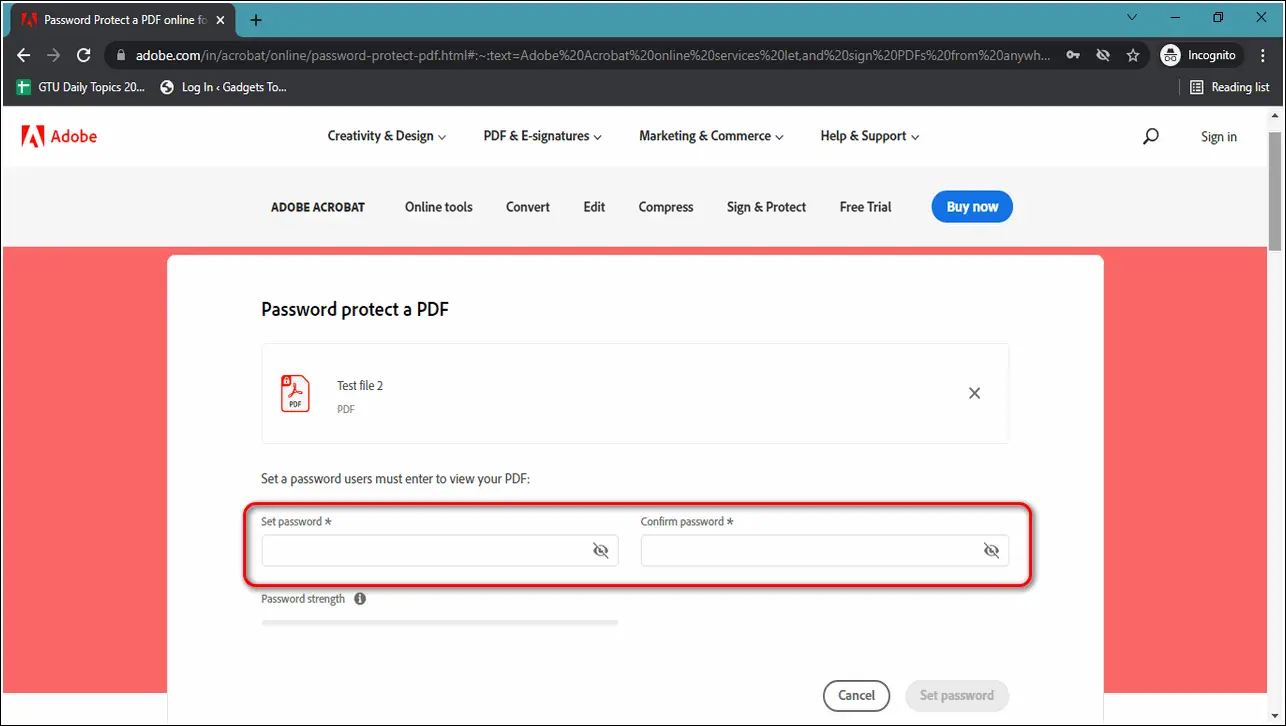
Task: Click the 'Password strength' label
Action: pyautogui.click(x=303, y=599)
